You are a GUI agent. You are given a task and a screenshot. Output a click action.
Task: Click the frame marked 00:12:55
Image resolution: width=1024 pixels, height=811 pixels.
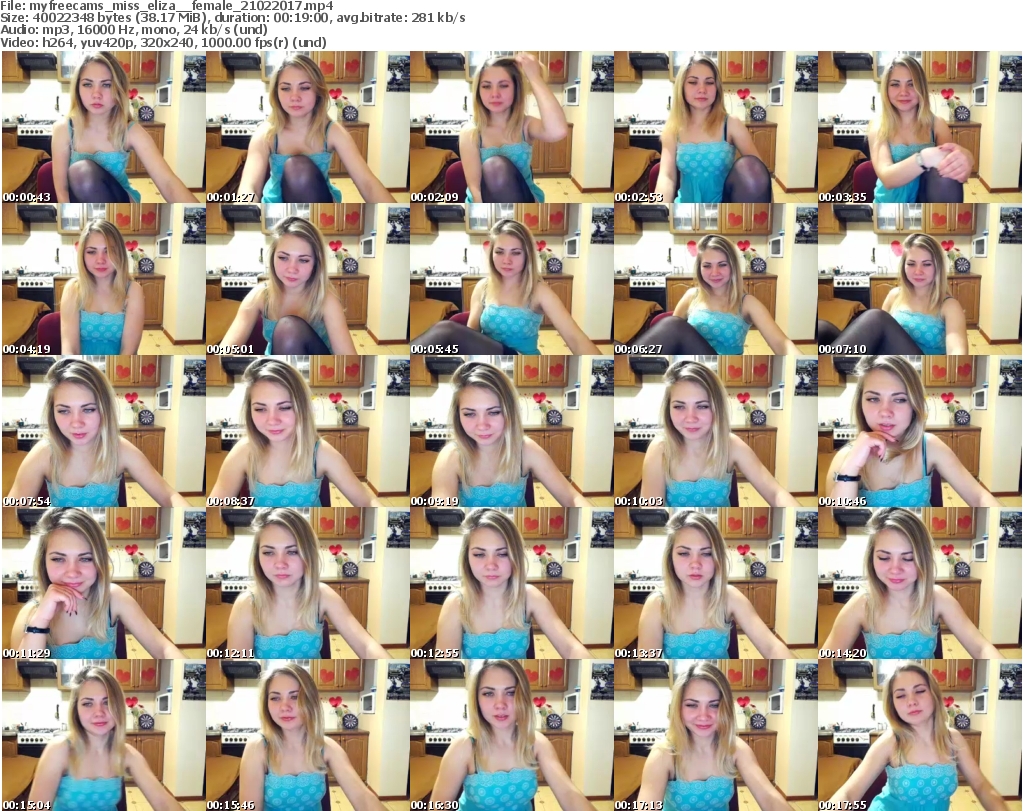coord(511,583)
